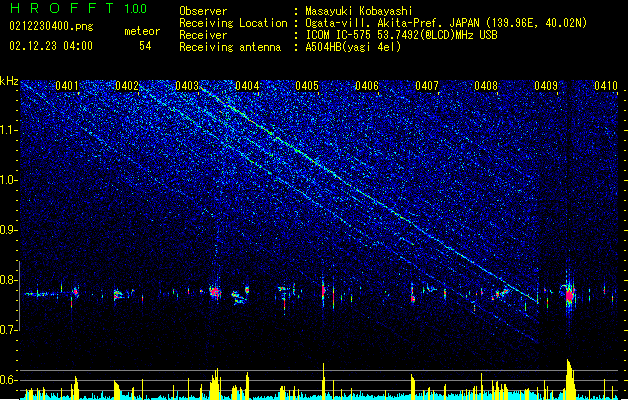The height and width of the screenshot is (400, 629).
Task: Click the 0.9 frequency axis label
Action: [x=8, y=230]
